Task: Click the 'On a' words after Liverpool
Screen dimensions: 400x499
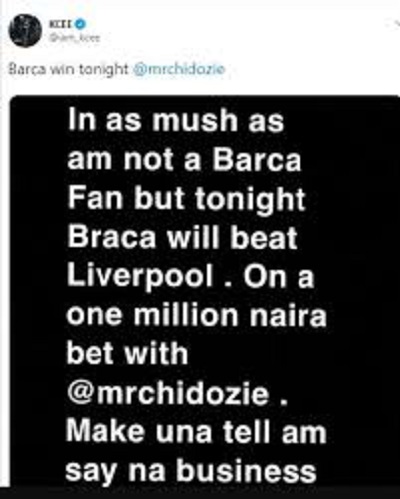Action: point(279,277)
